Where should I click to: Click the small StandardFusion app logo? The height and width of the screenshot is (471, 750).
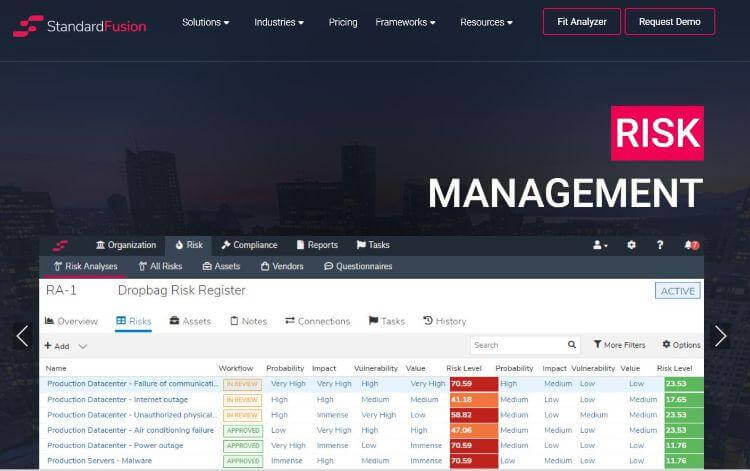60,246
